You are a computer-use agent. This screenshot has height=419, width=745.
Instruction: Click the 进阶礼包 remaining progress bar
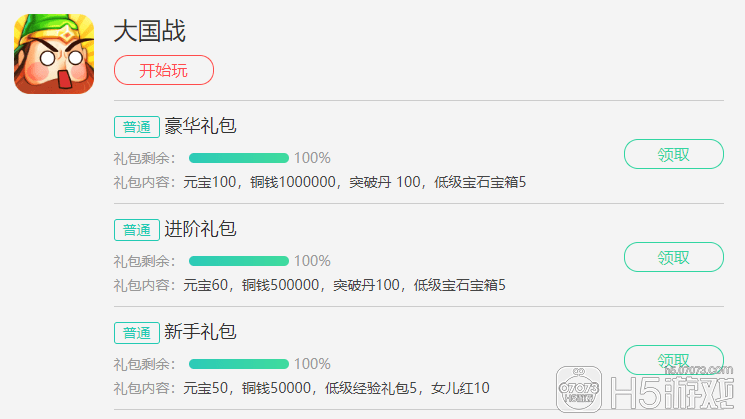pos(239,261)
